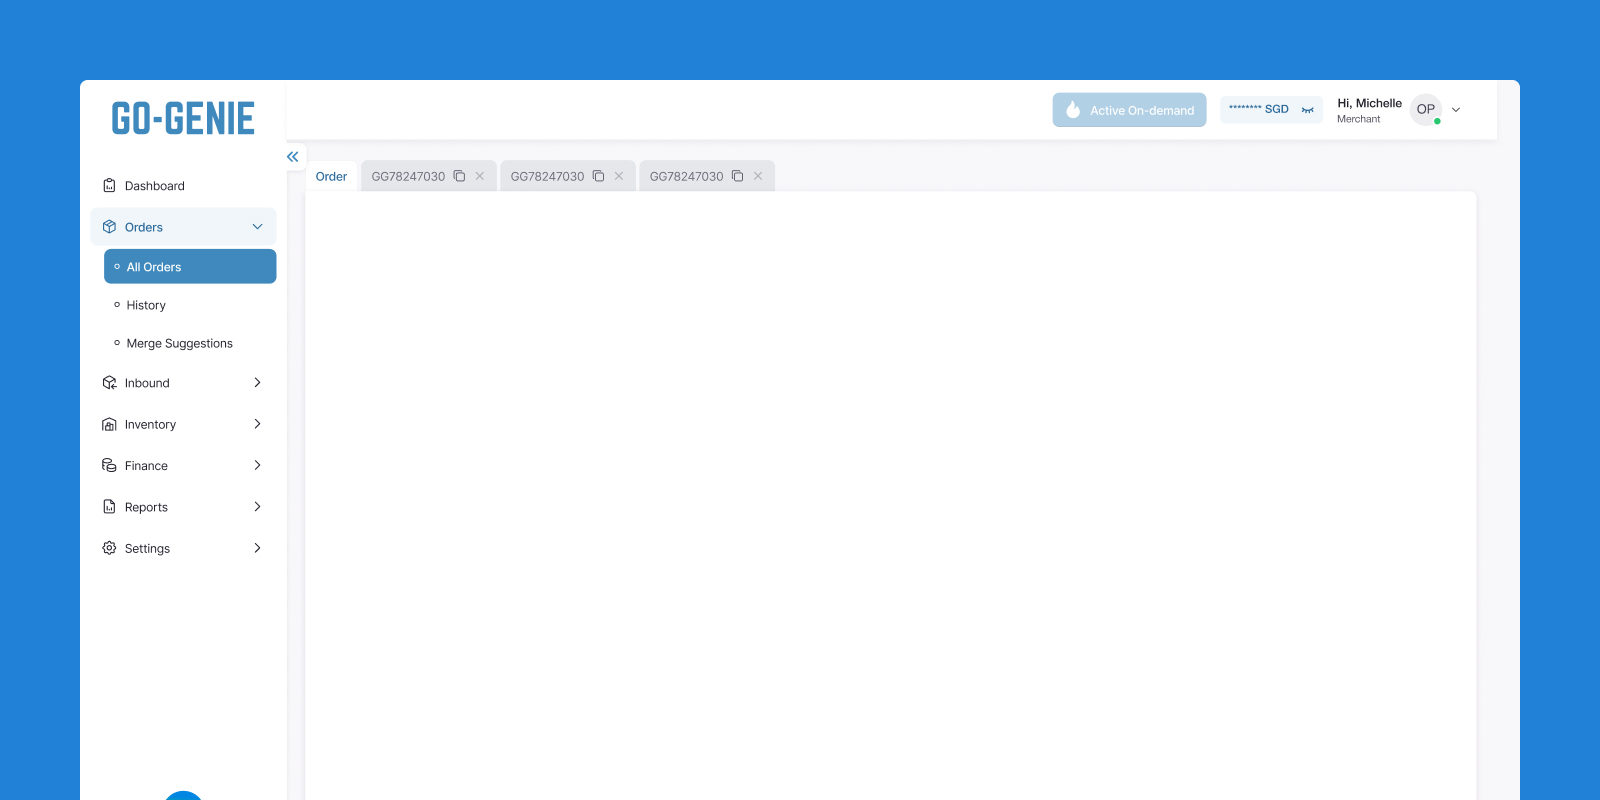This screenshot has width=1600, height=800.
Task: Toggle hidden SGD balance visibility eye
Action: coord(1307,110)
